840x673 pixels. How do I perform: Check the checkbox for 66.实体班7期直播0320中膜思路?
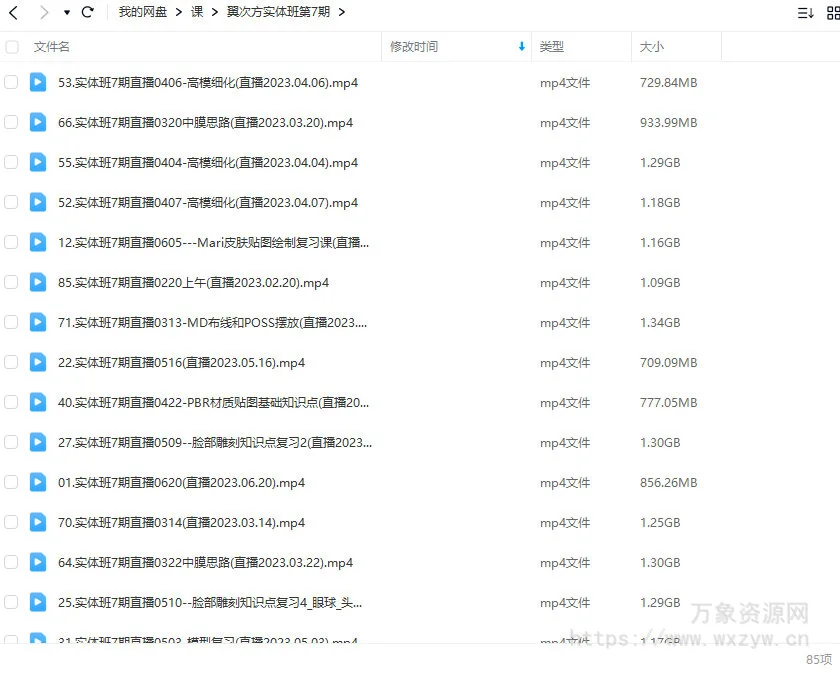pyautogui.click(x=11, y=122)
